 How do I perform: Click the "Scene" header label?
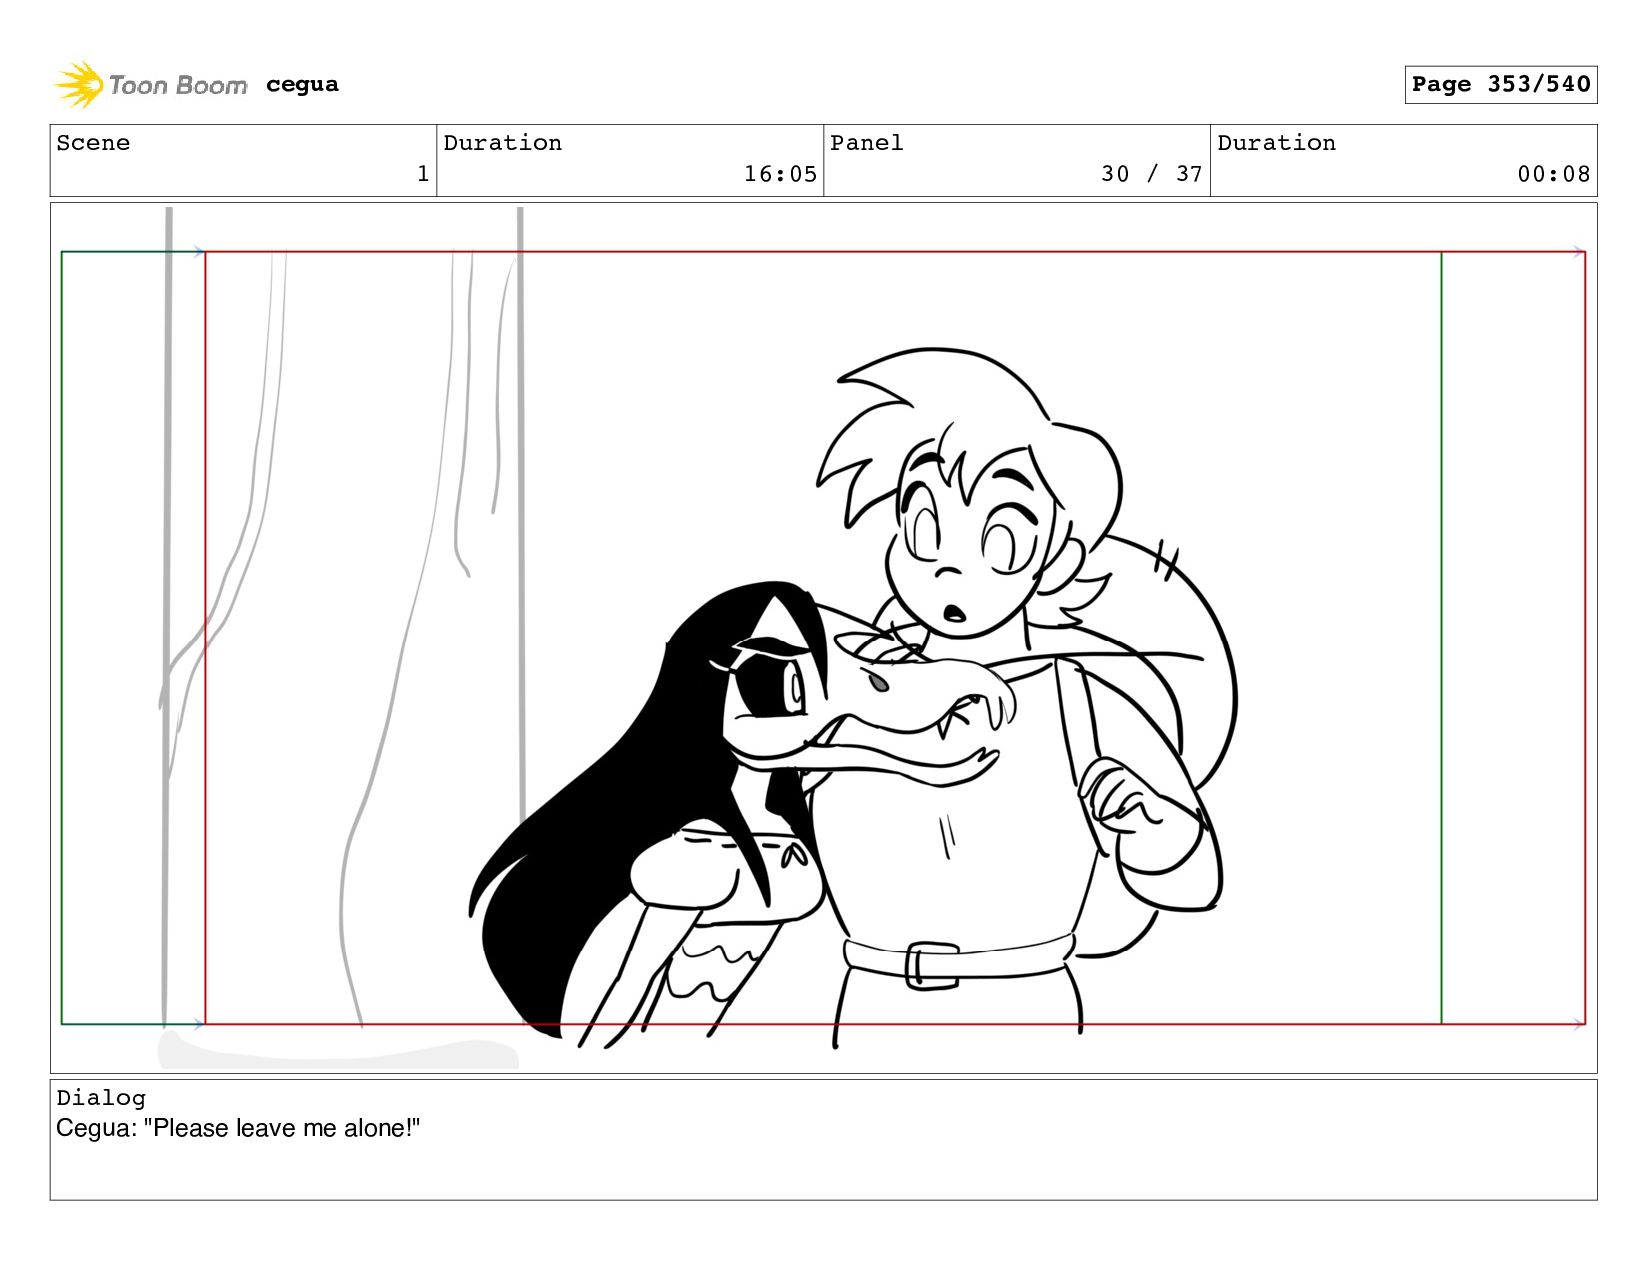click(x=93, y=143)
